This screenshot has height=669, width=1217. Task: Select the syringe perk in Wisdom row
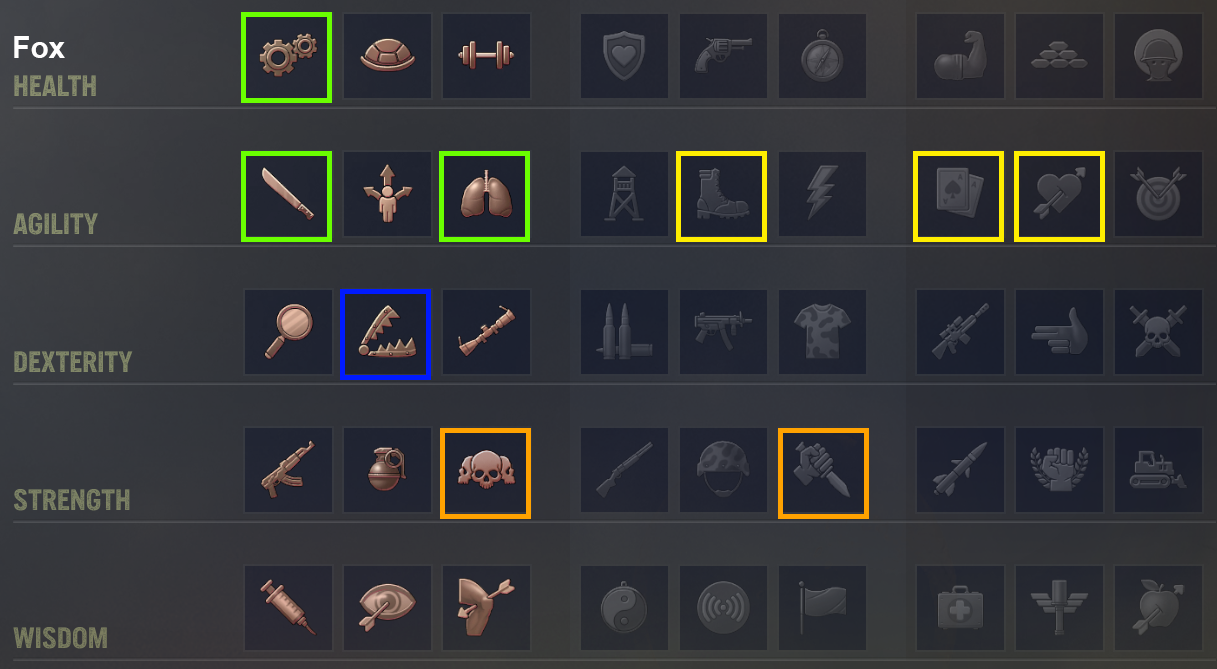288,608
